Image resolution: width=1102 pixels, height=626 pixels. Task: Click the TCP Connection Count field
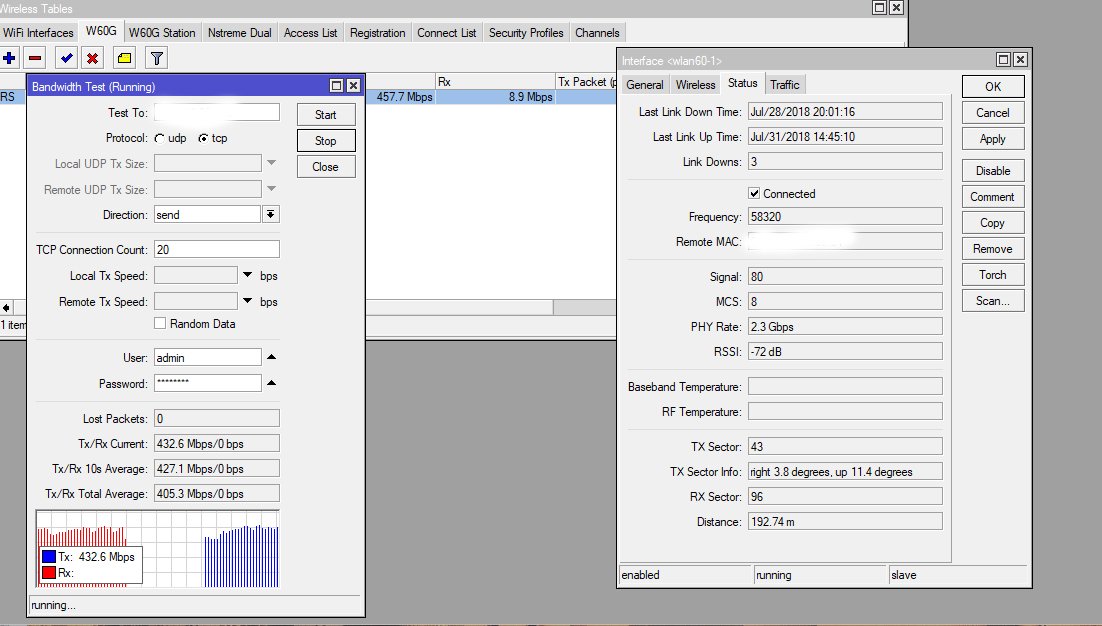[x=216, y=249]
